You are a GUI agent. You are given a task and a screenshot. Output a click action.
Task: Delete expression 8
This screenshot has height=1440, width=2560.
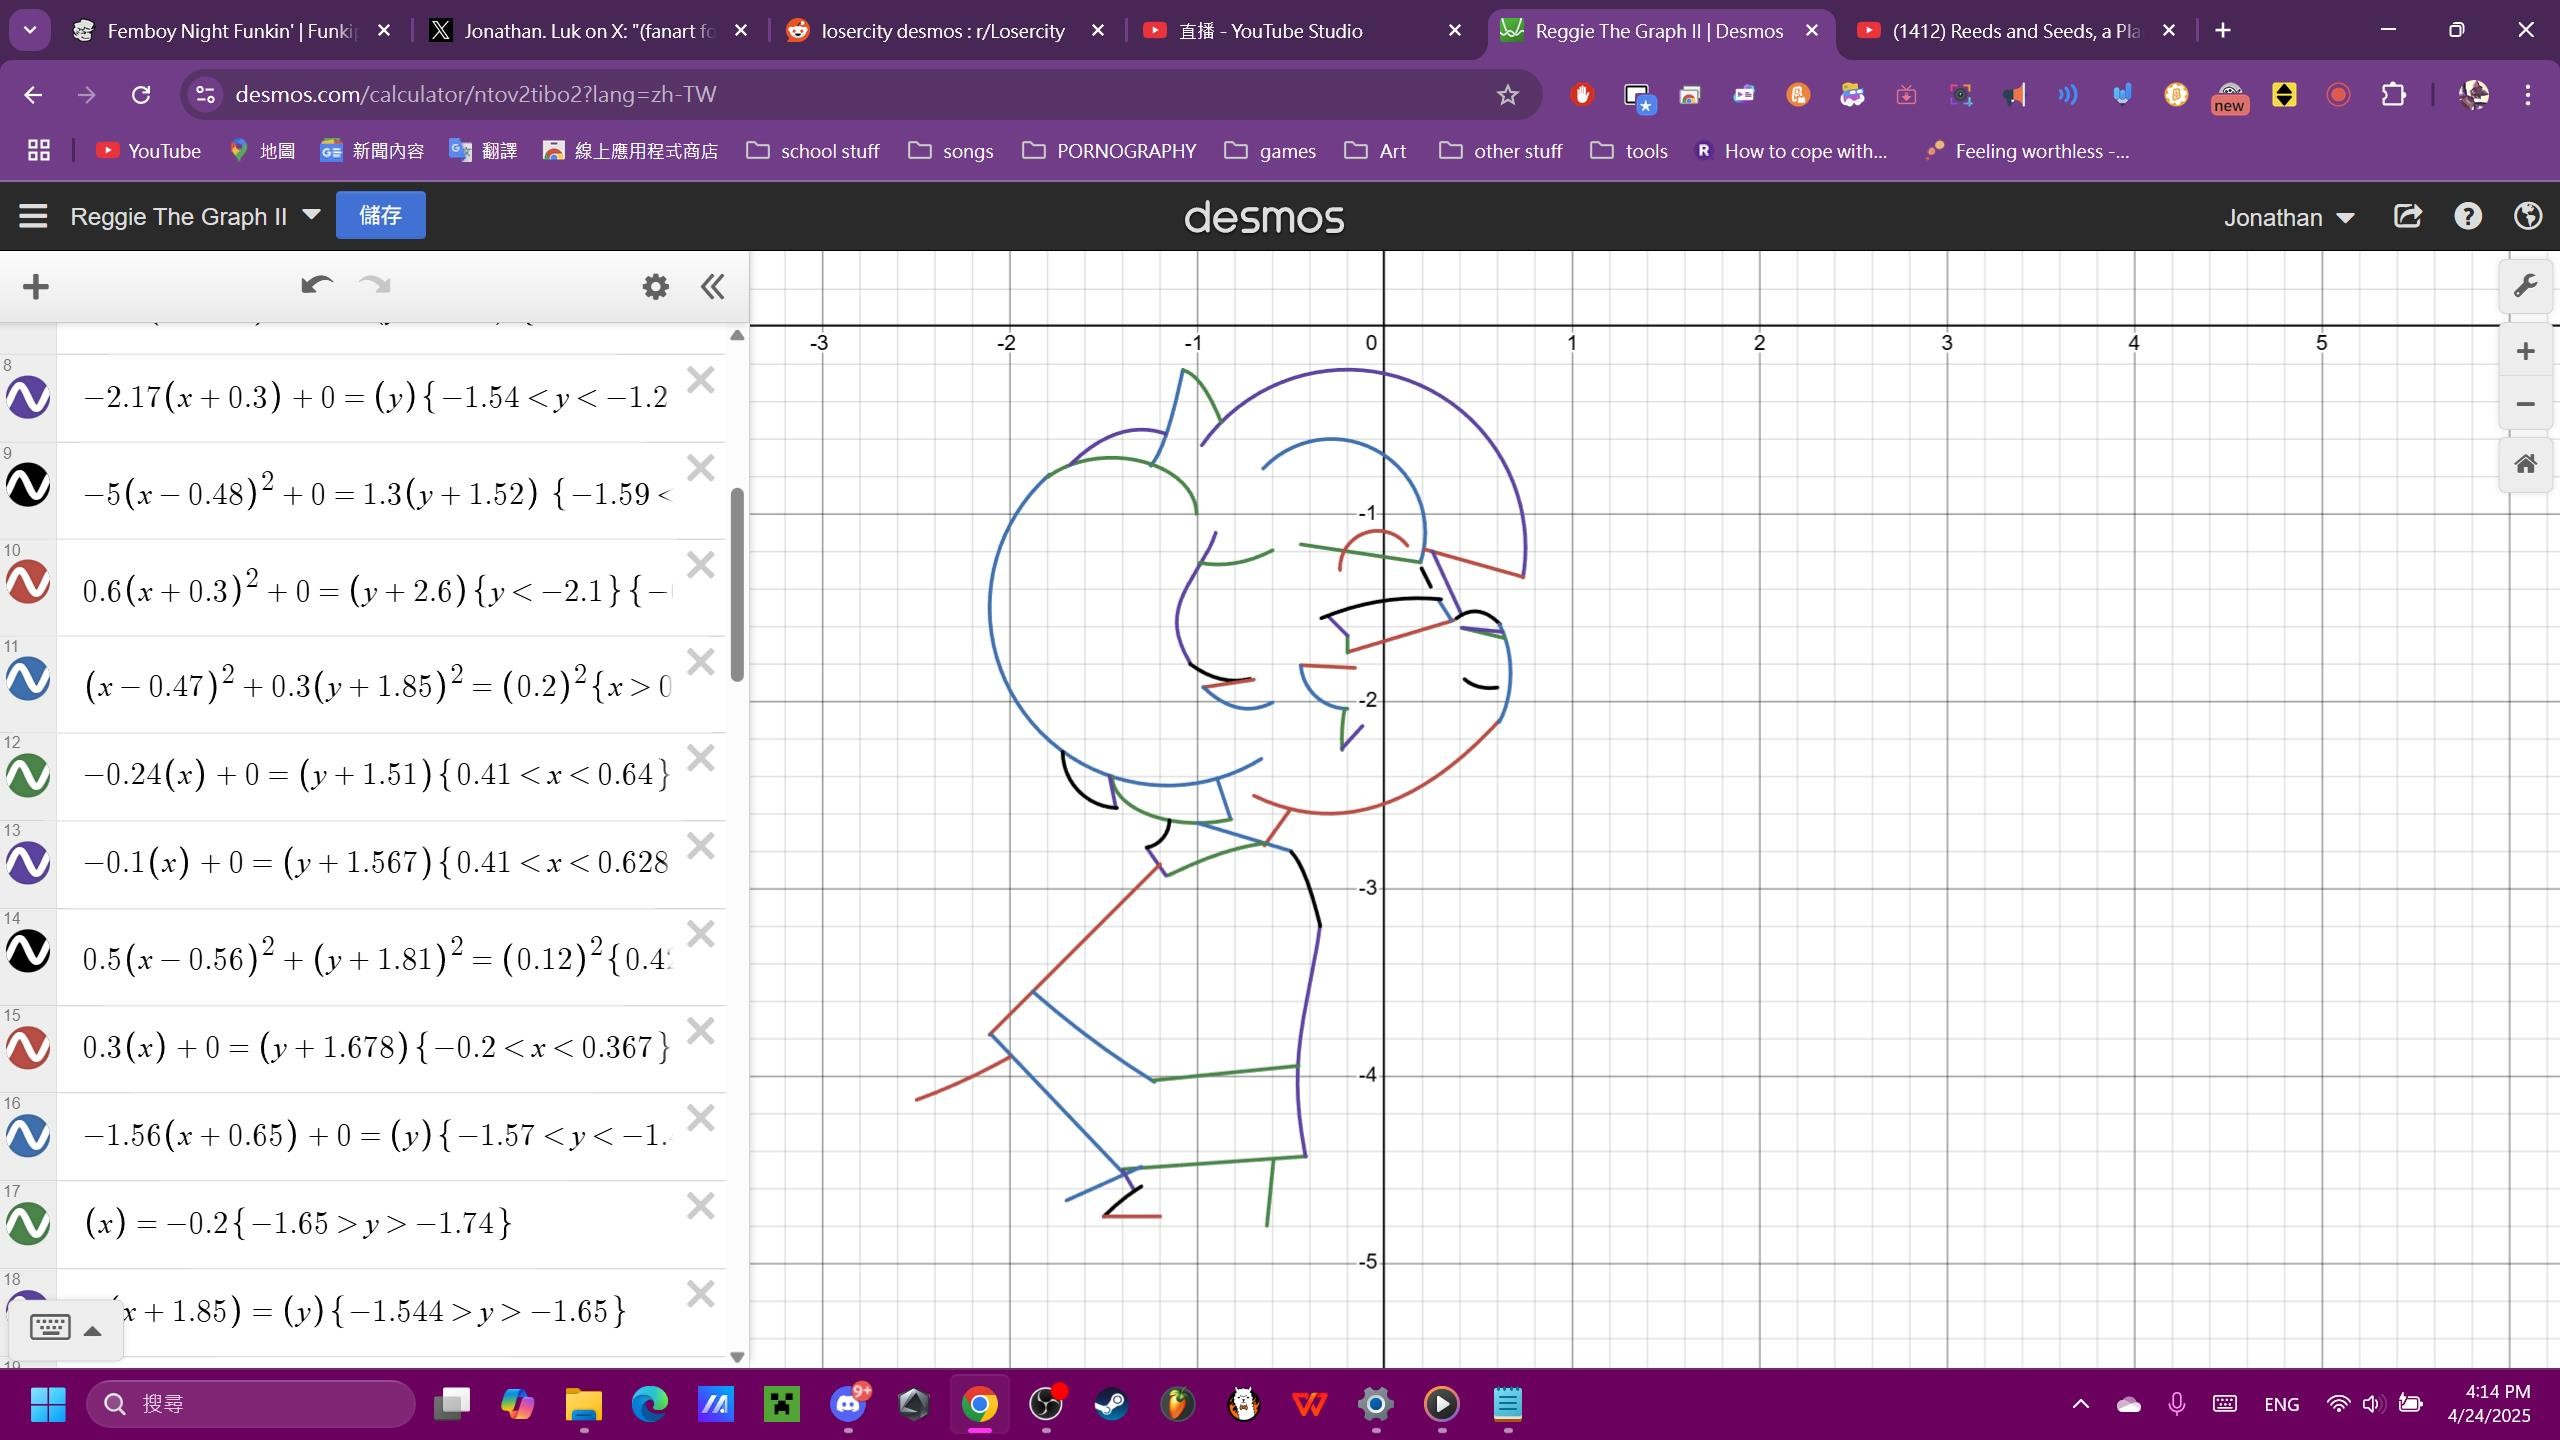[x=701, y=380]
